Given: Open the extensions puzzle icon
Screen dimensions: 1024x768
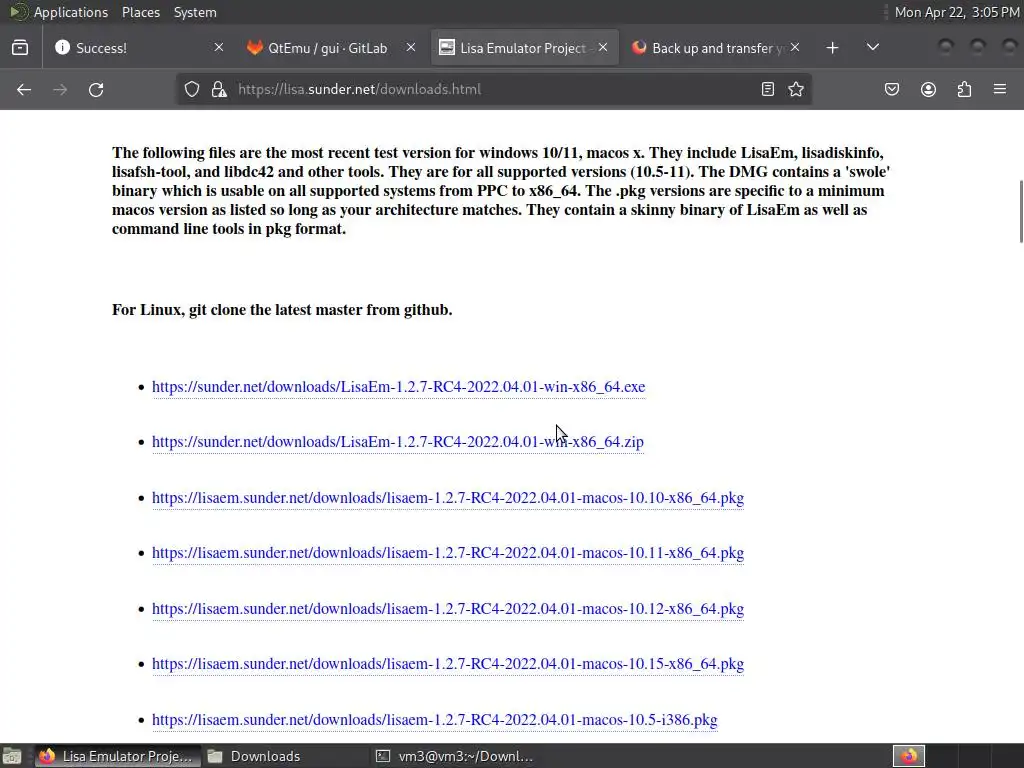Looking at the screenshot, I should tap(964, 89).
